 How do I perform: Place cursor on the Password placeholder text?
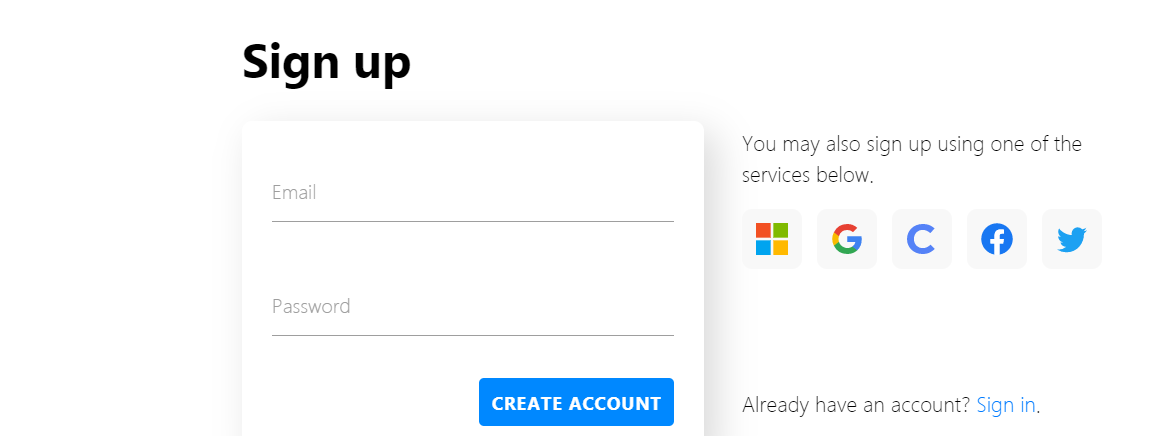tap(311, 306)
